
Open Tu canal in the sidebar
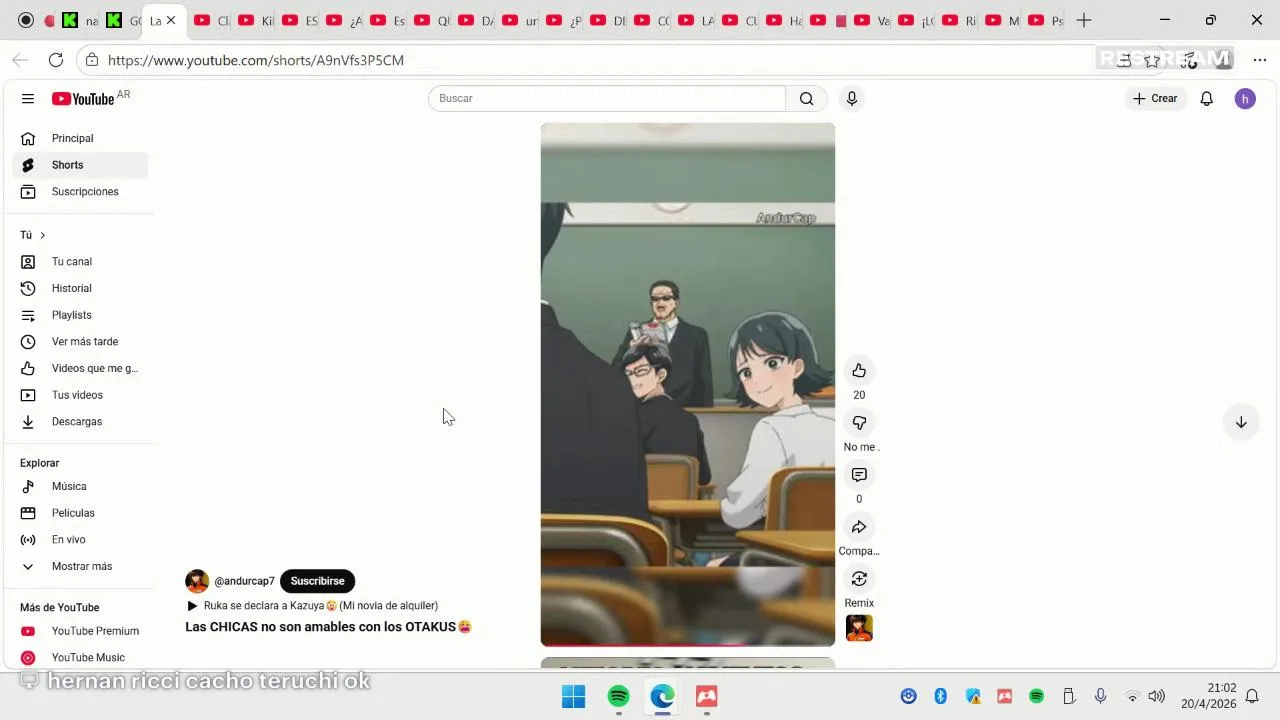(x=80, y=262)
